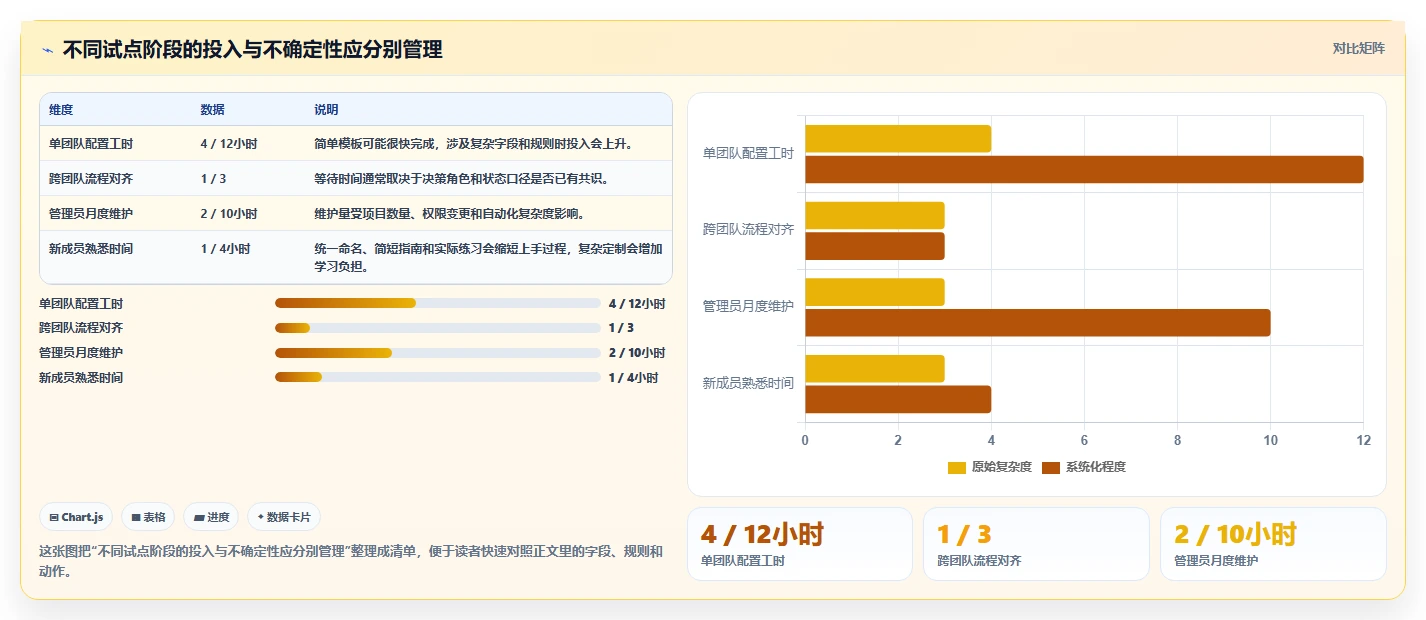Click the chart y-axis label 跨团队流程对齐
Viewport: 1426px width, 620px height.
[x=748, y=229]
